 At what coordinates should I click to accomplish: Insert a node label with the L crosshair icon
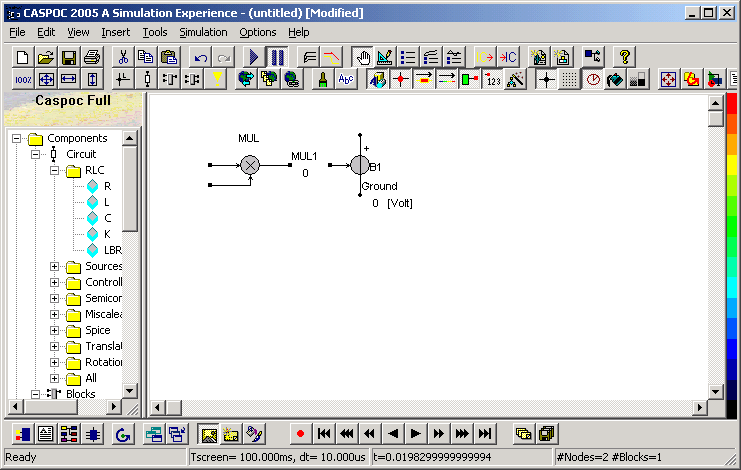click(123, 79)
